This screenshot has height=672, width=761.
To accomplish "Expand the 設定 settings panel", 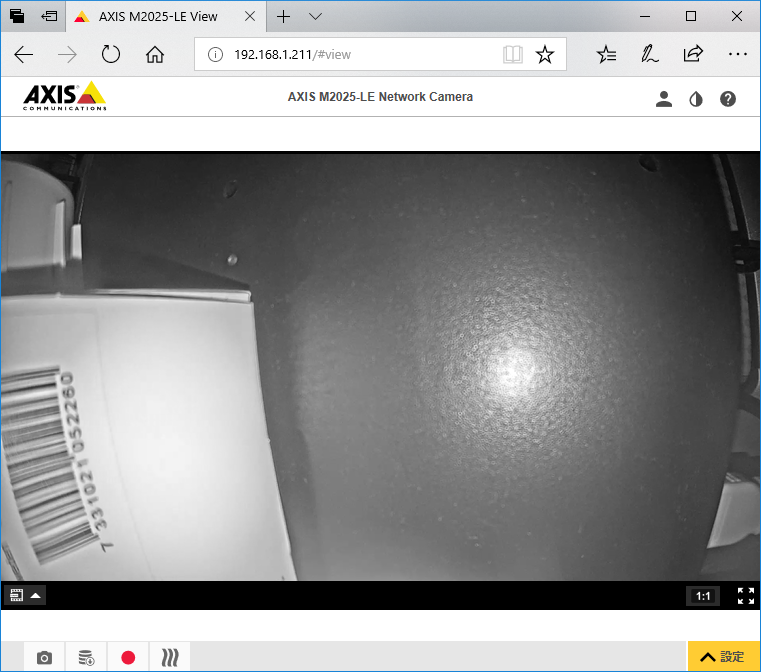I will tap(724, 656).
